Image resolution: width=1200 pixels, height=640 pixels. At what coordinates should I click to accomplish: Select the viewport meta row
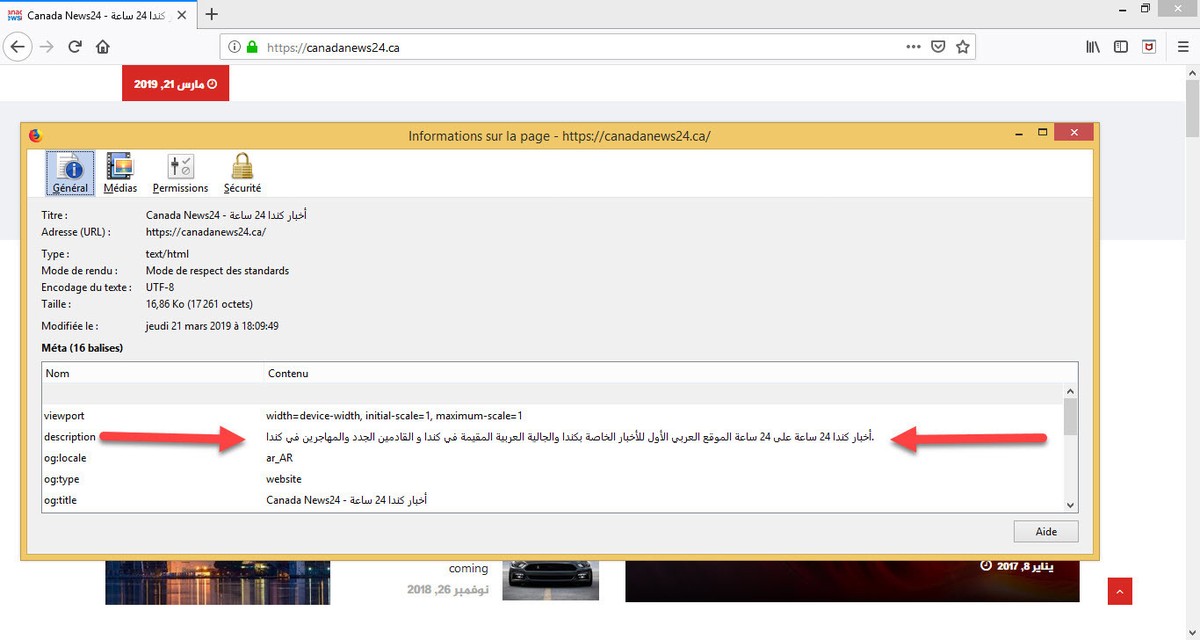click(552, 415)
